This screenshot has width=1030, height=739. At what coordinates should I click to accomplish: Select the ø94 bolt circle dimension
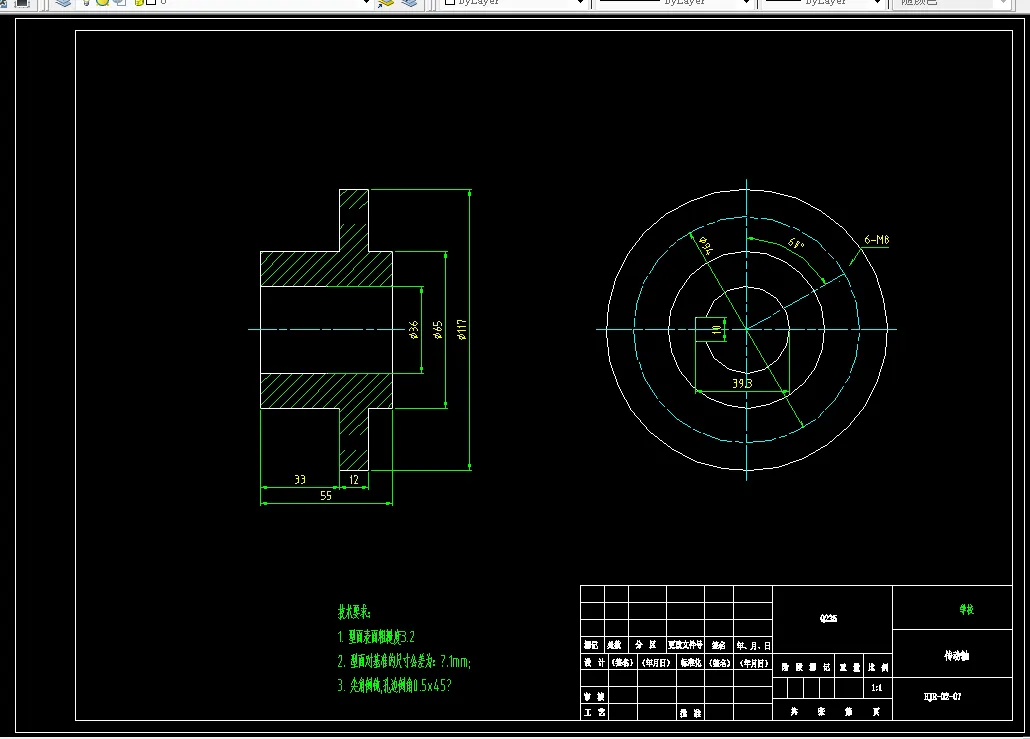pos(705,246)
